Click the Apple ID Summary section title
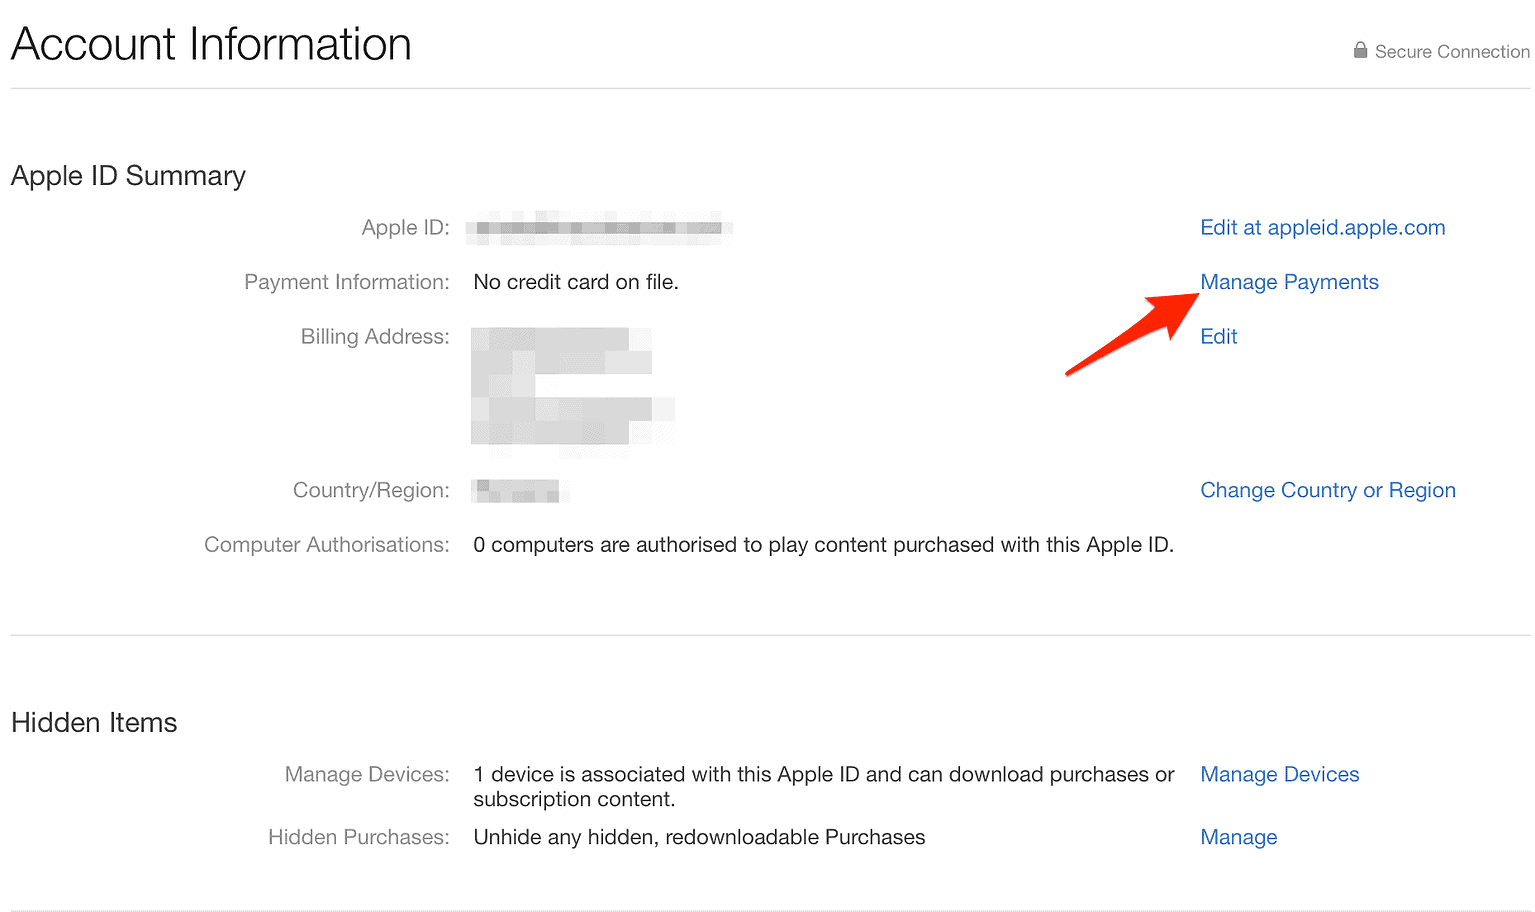Viewport: 1535px width, 912px height. coord(128,176)
